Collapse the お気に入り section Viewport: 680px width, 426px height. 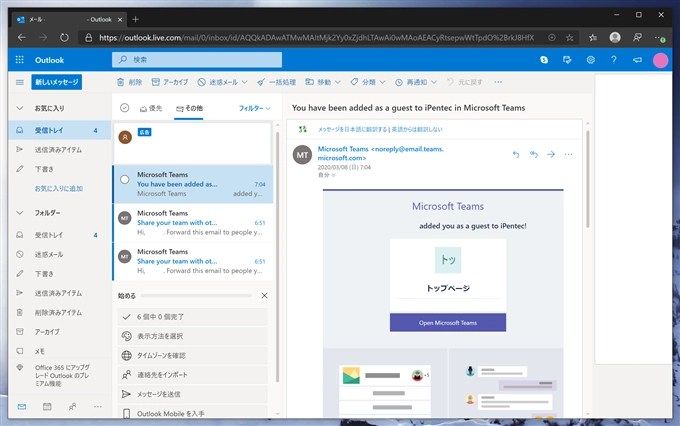(20, 108)
